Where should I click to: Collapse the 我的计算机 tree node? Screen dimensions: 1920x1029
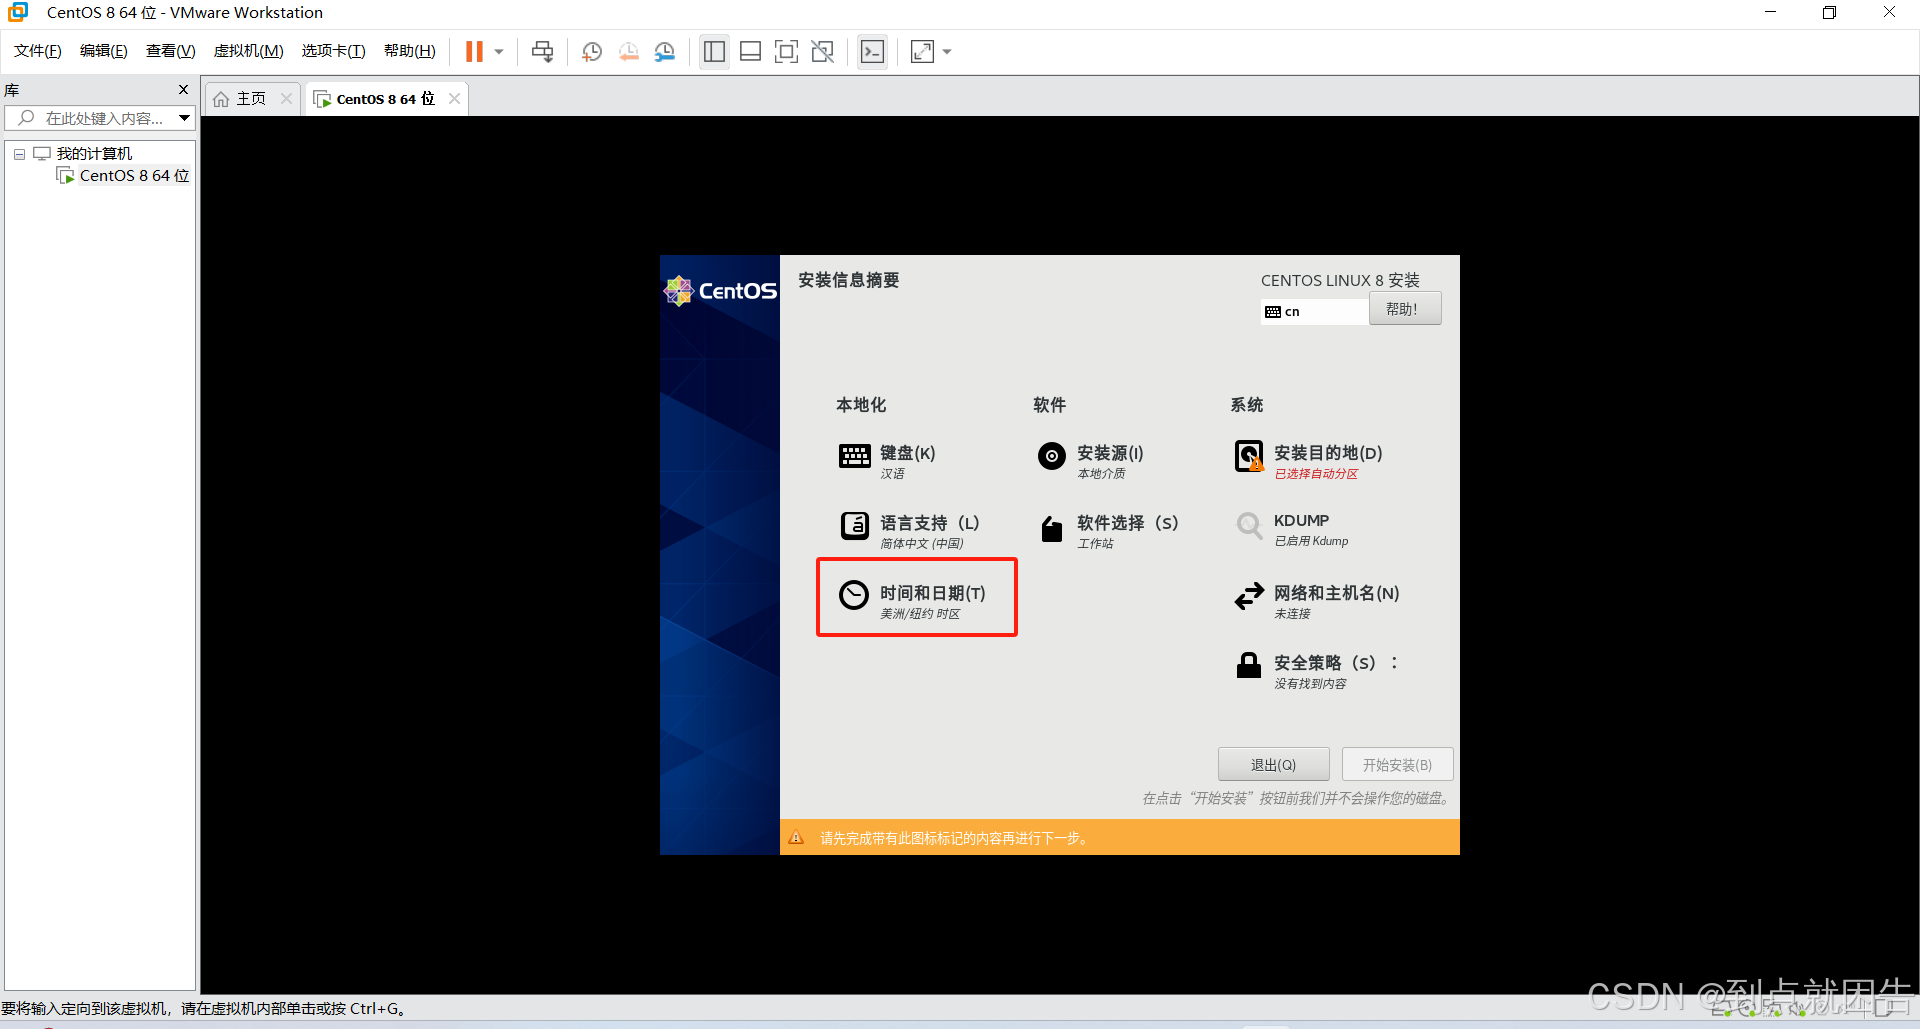[19, 154]
